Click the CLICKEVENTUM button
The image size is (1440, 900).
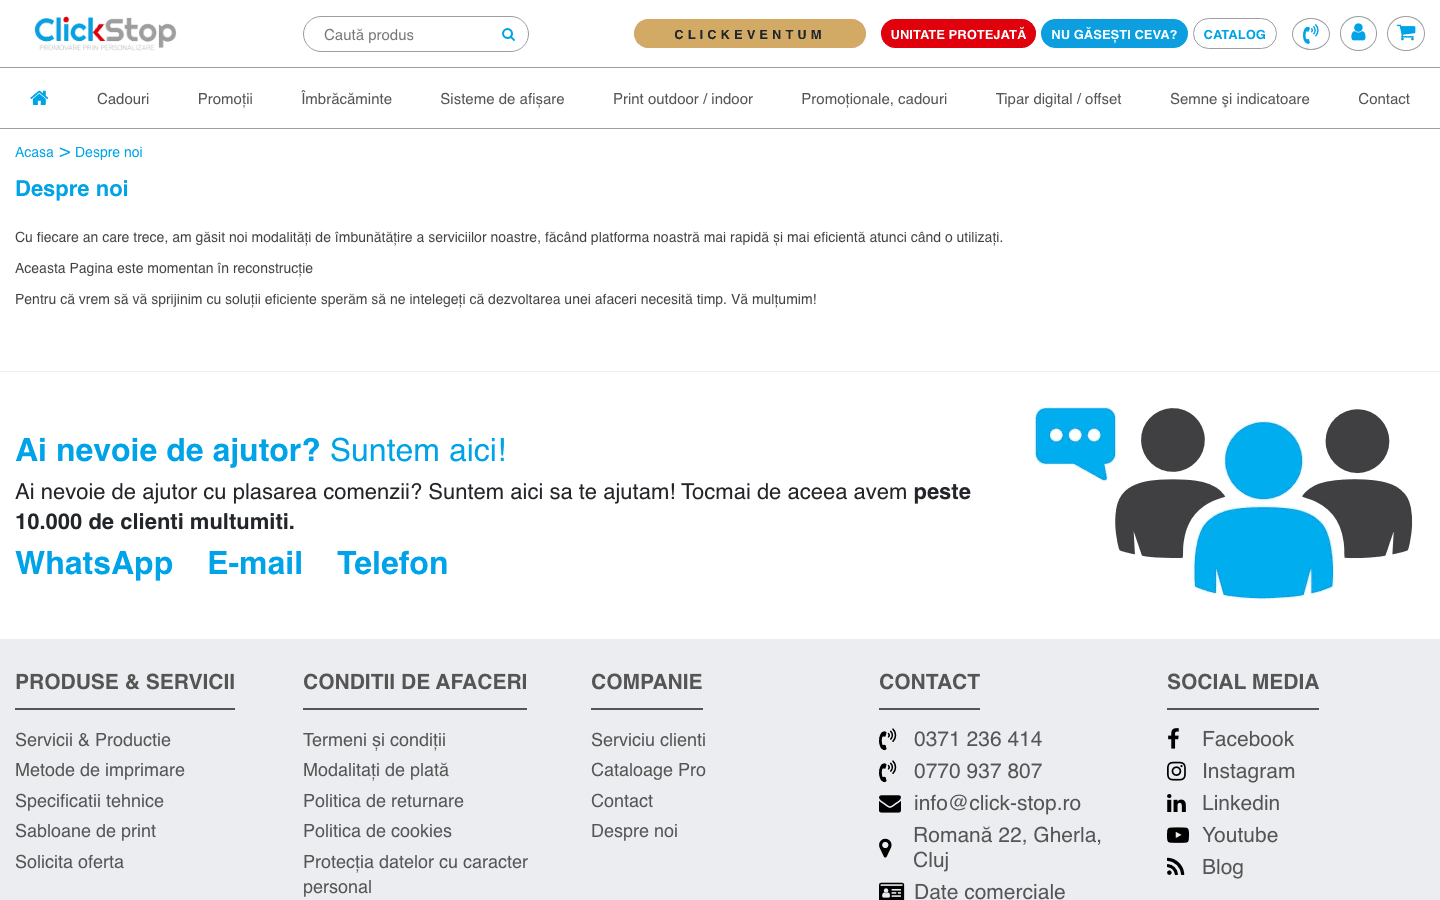pyautogui.click(x=750, y=34)
